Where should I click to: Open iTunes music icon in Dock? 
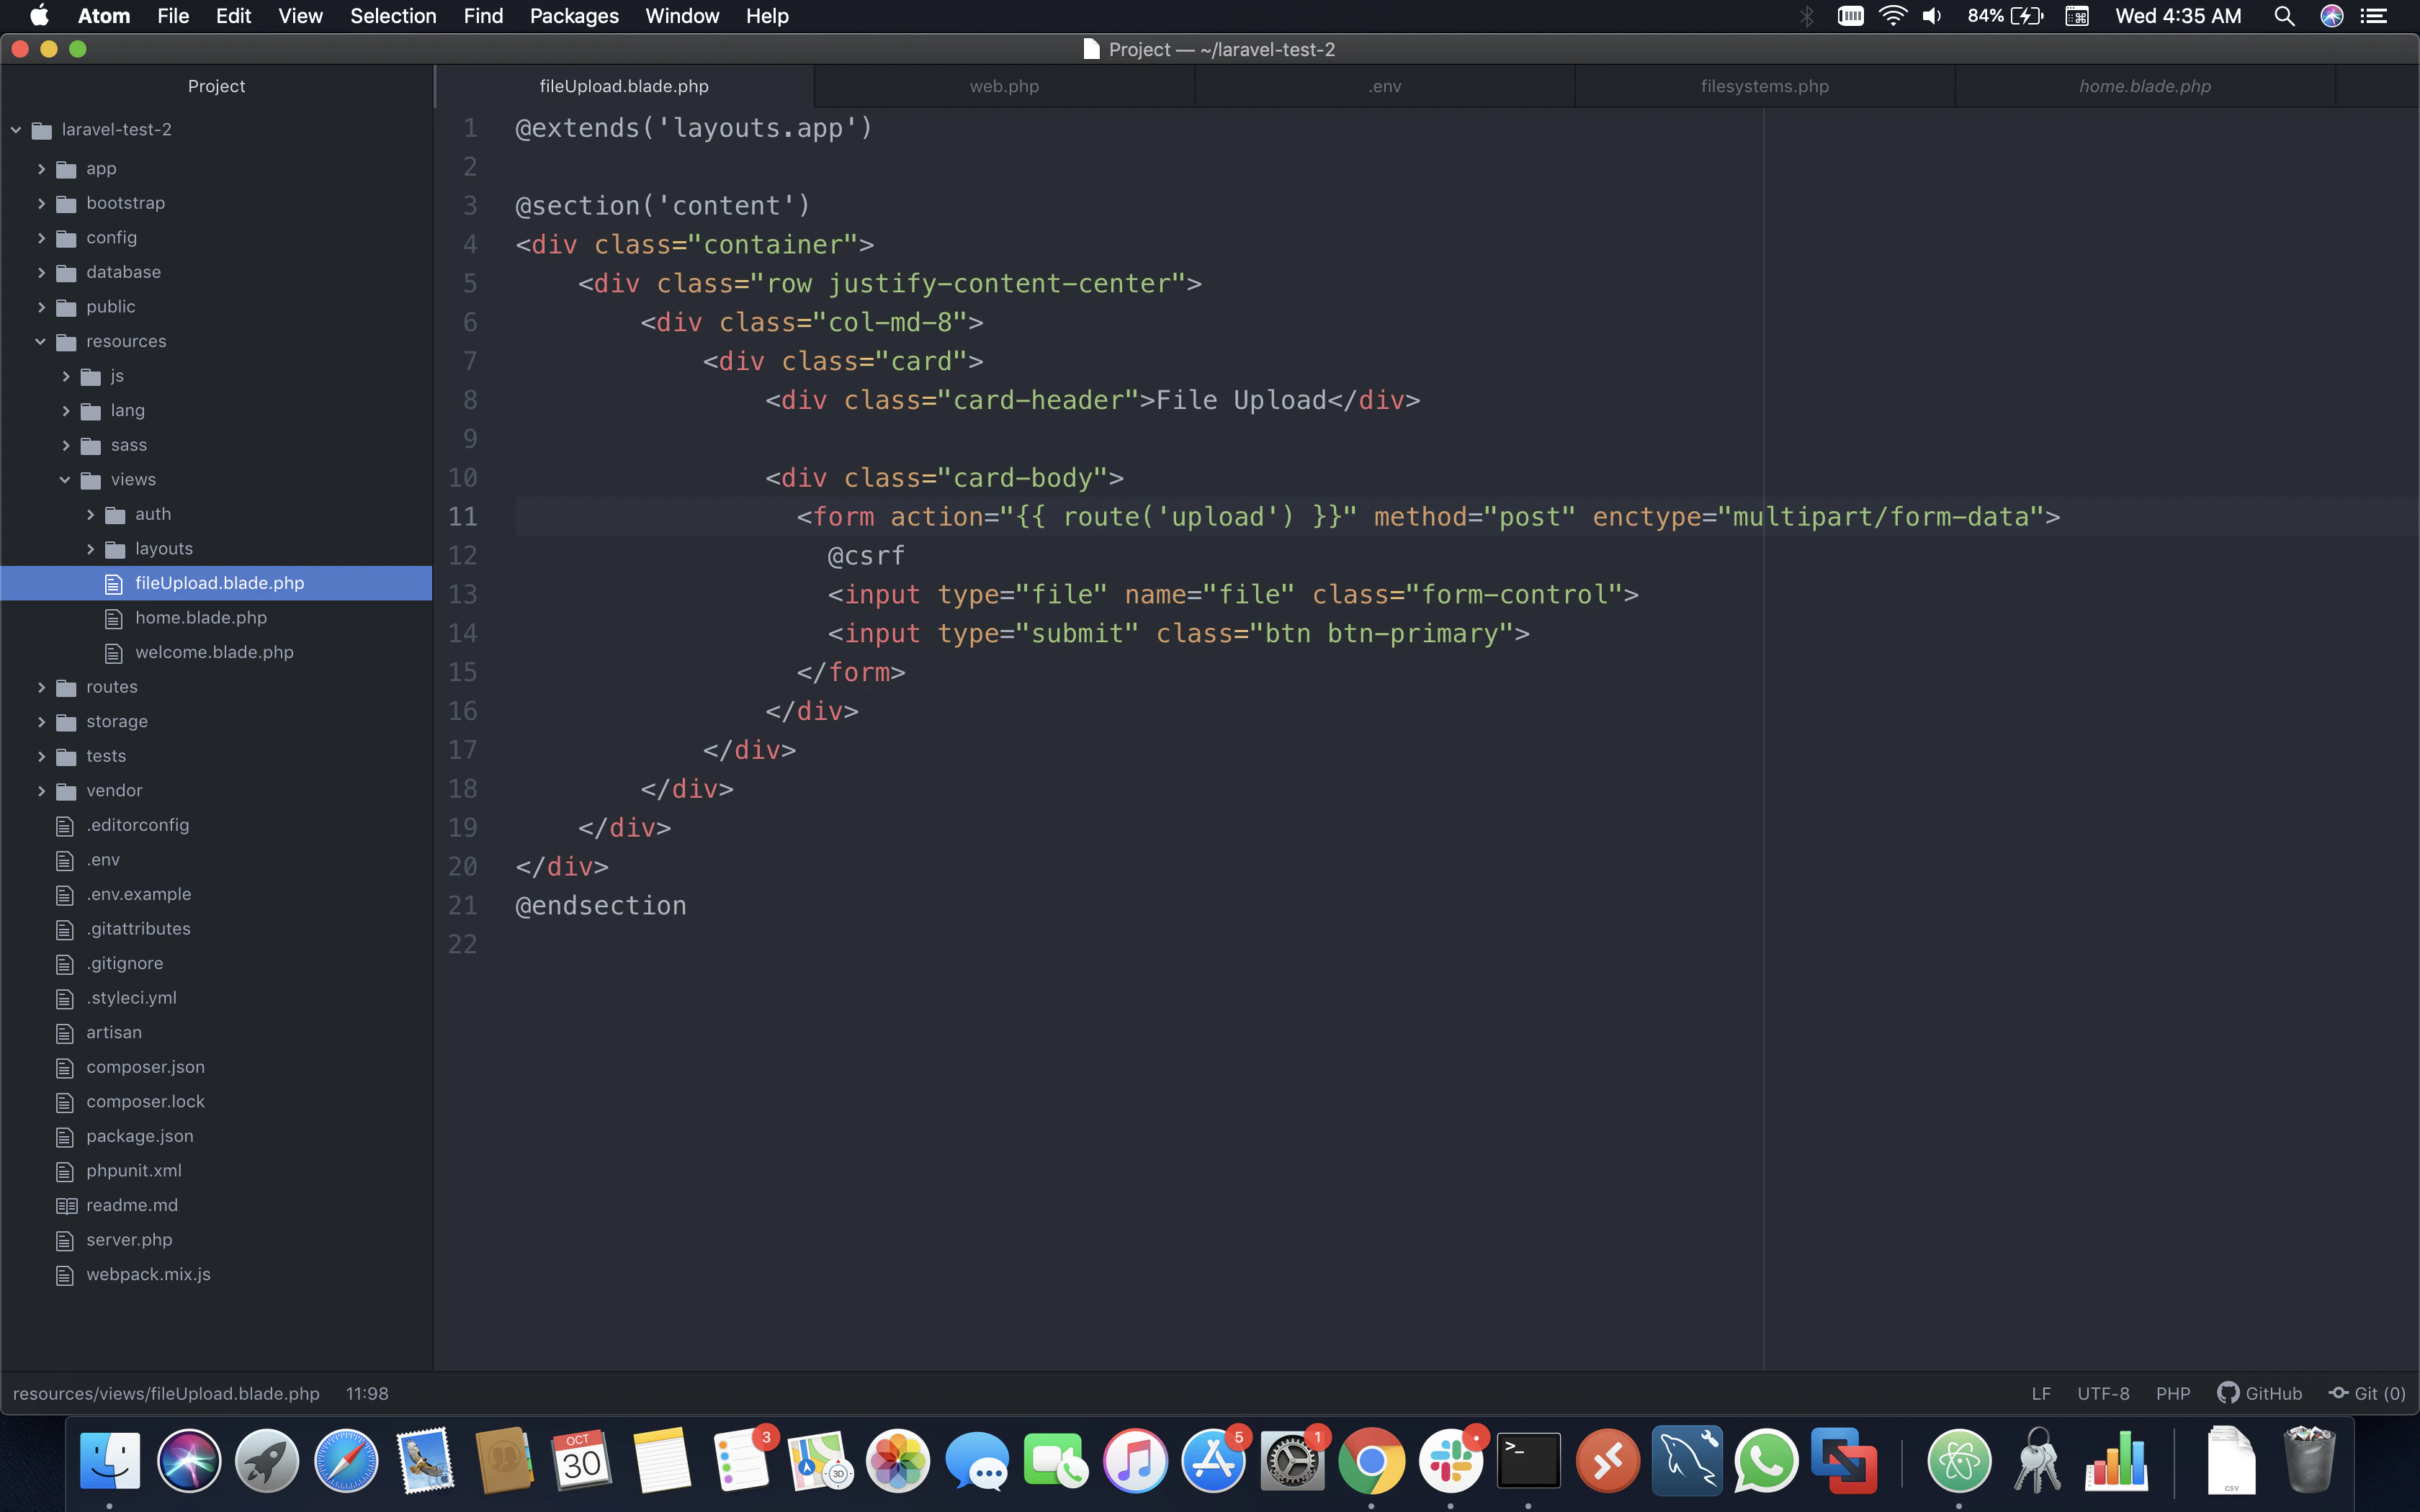[1135, 1461]
